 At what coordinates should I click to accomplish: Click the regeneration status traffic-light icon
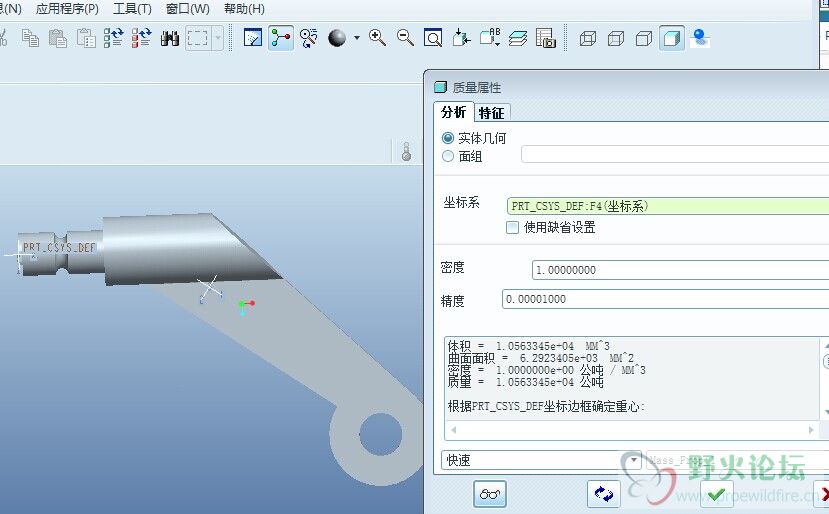406,152
